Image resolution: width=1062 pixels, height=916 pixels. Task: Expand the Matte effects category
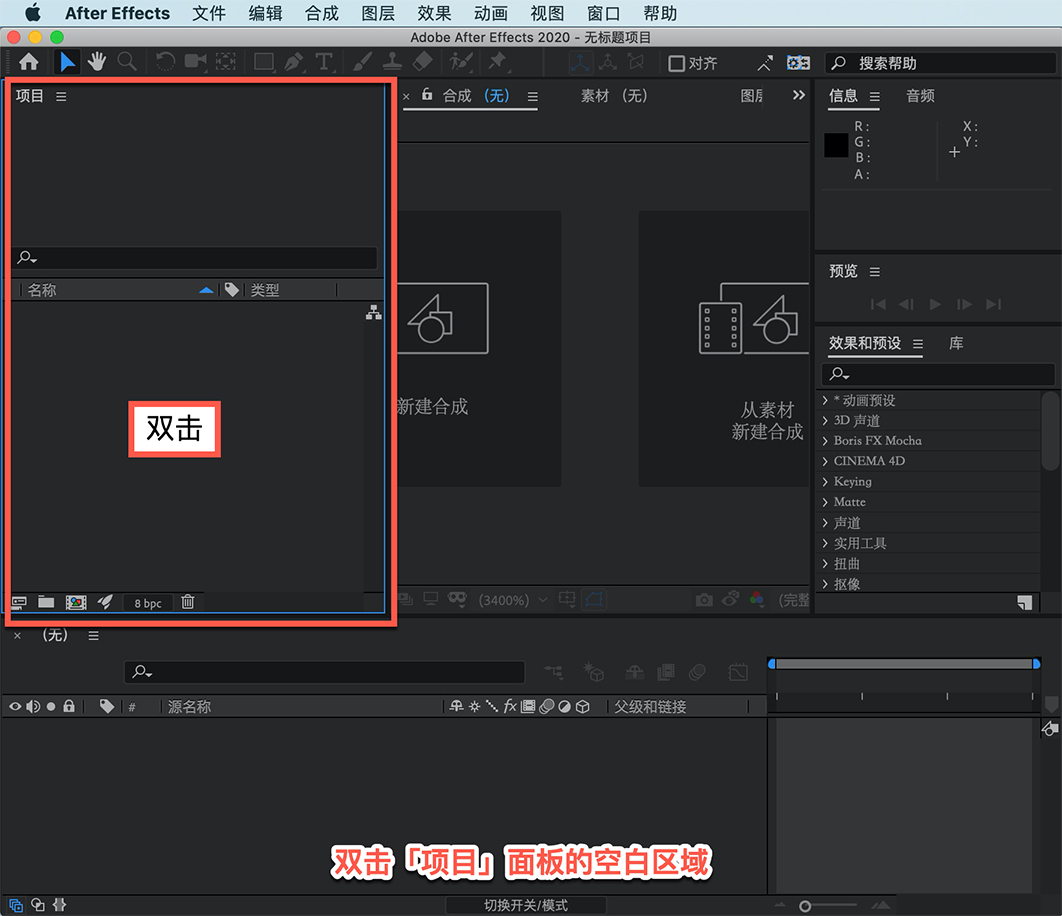(825, 502)
